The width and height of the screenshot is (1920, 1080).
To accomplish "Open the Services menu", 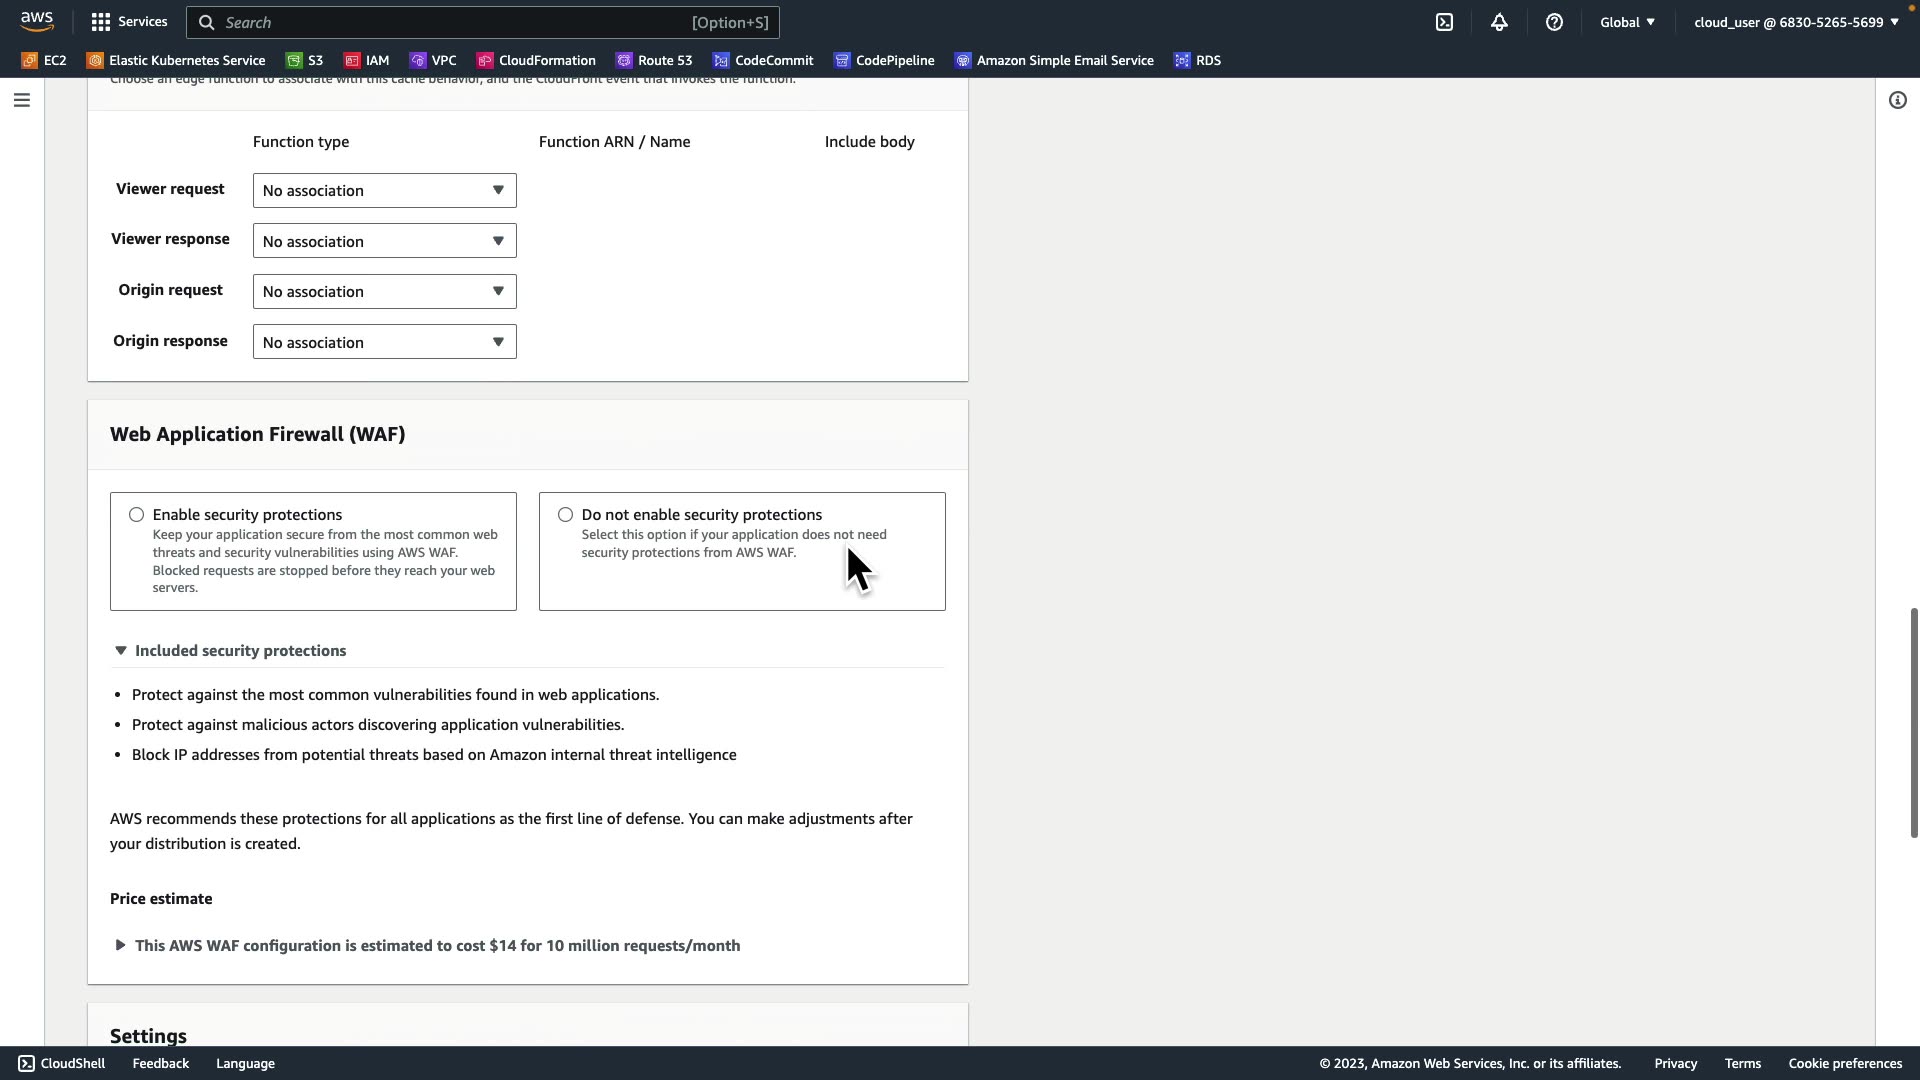I will point(129,22).
